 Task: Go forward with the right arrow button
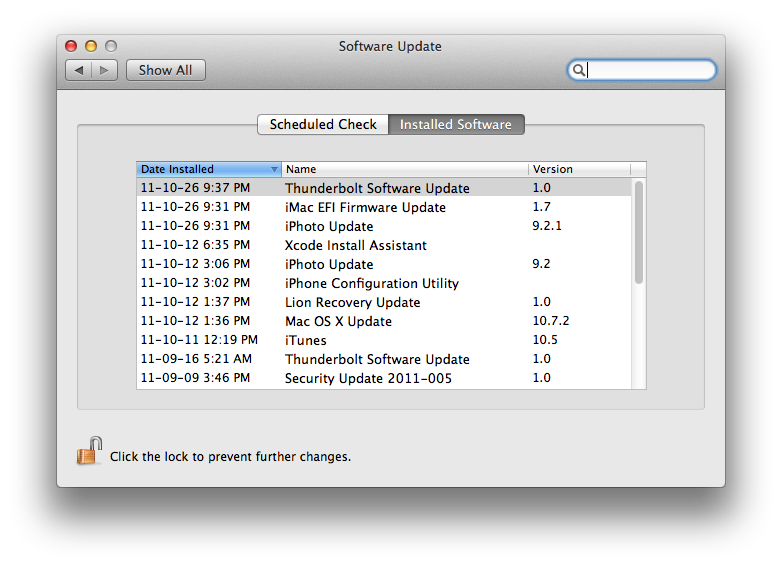[x=104, y=70]
